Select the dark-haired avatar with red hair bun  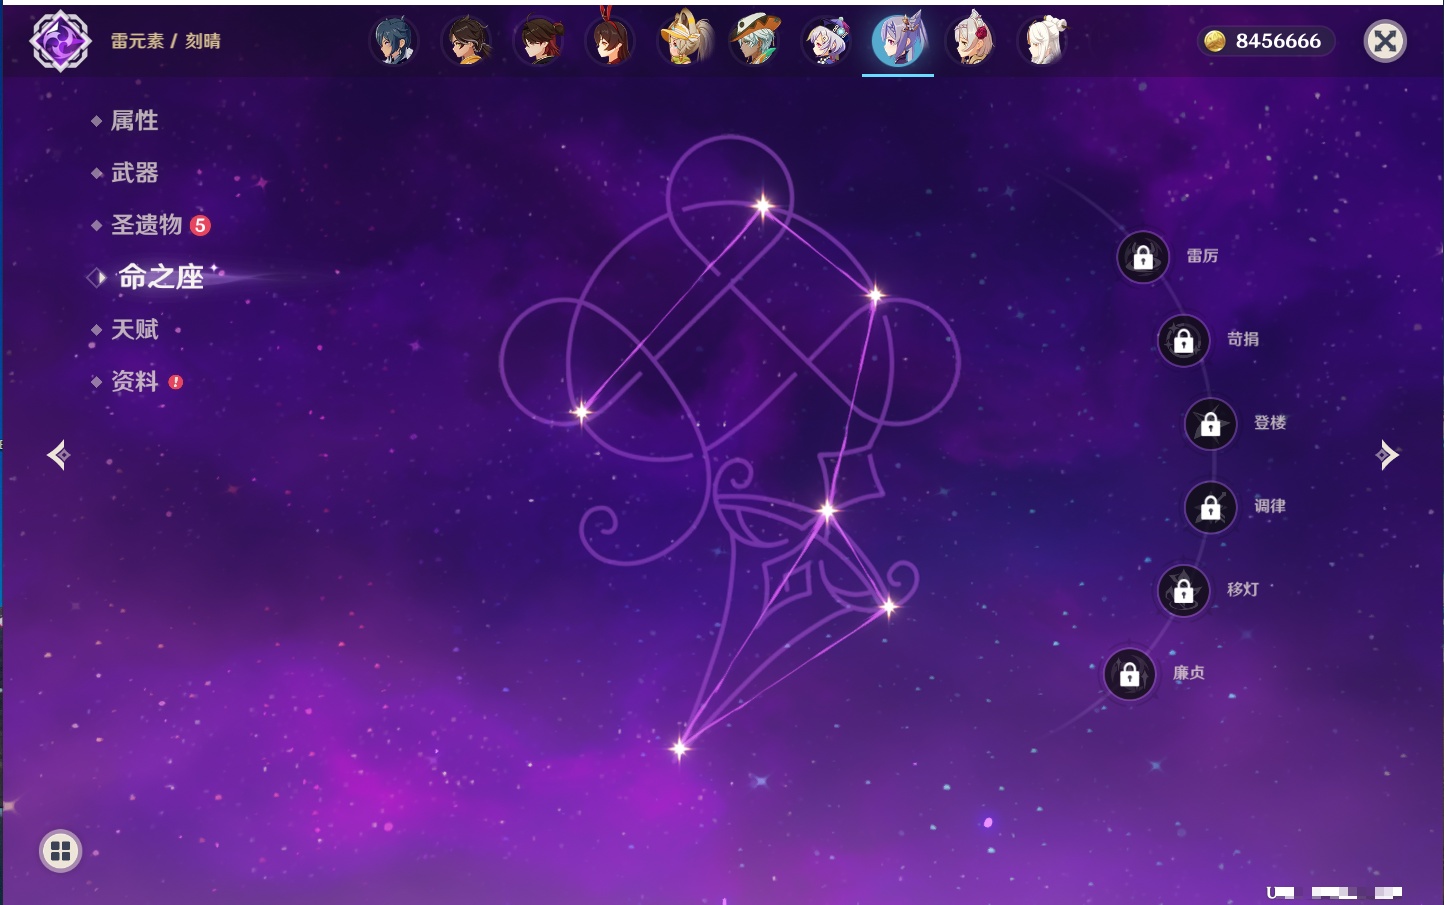click(538, 41)
